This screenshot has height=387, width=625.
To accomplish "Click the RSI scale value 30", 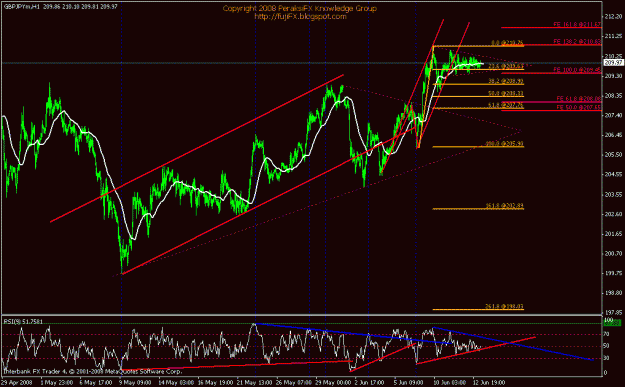I will 606,359.
